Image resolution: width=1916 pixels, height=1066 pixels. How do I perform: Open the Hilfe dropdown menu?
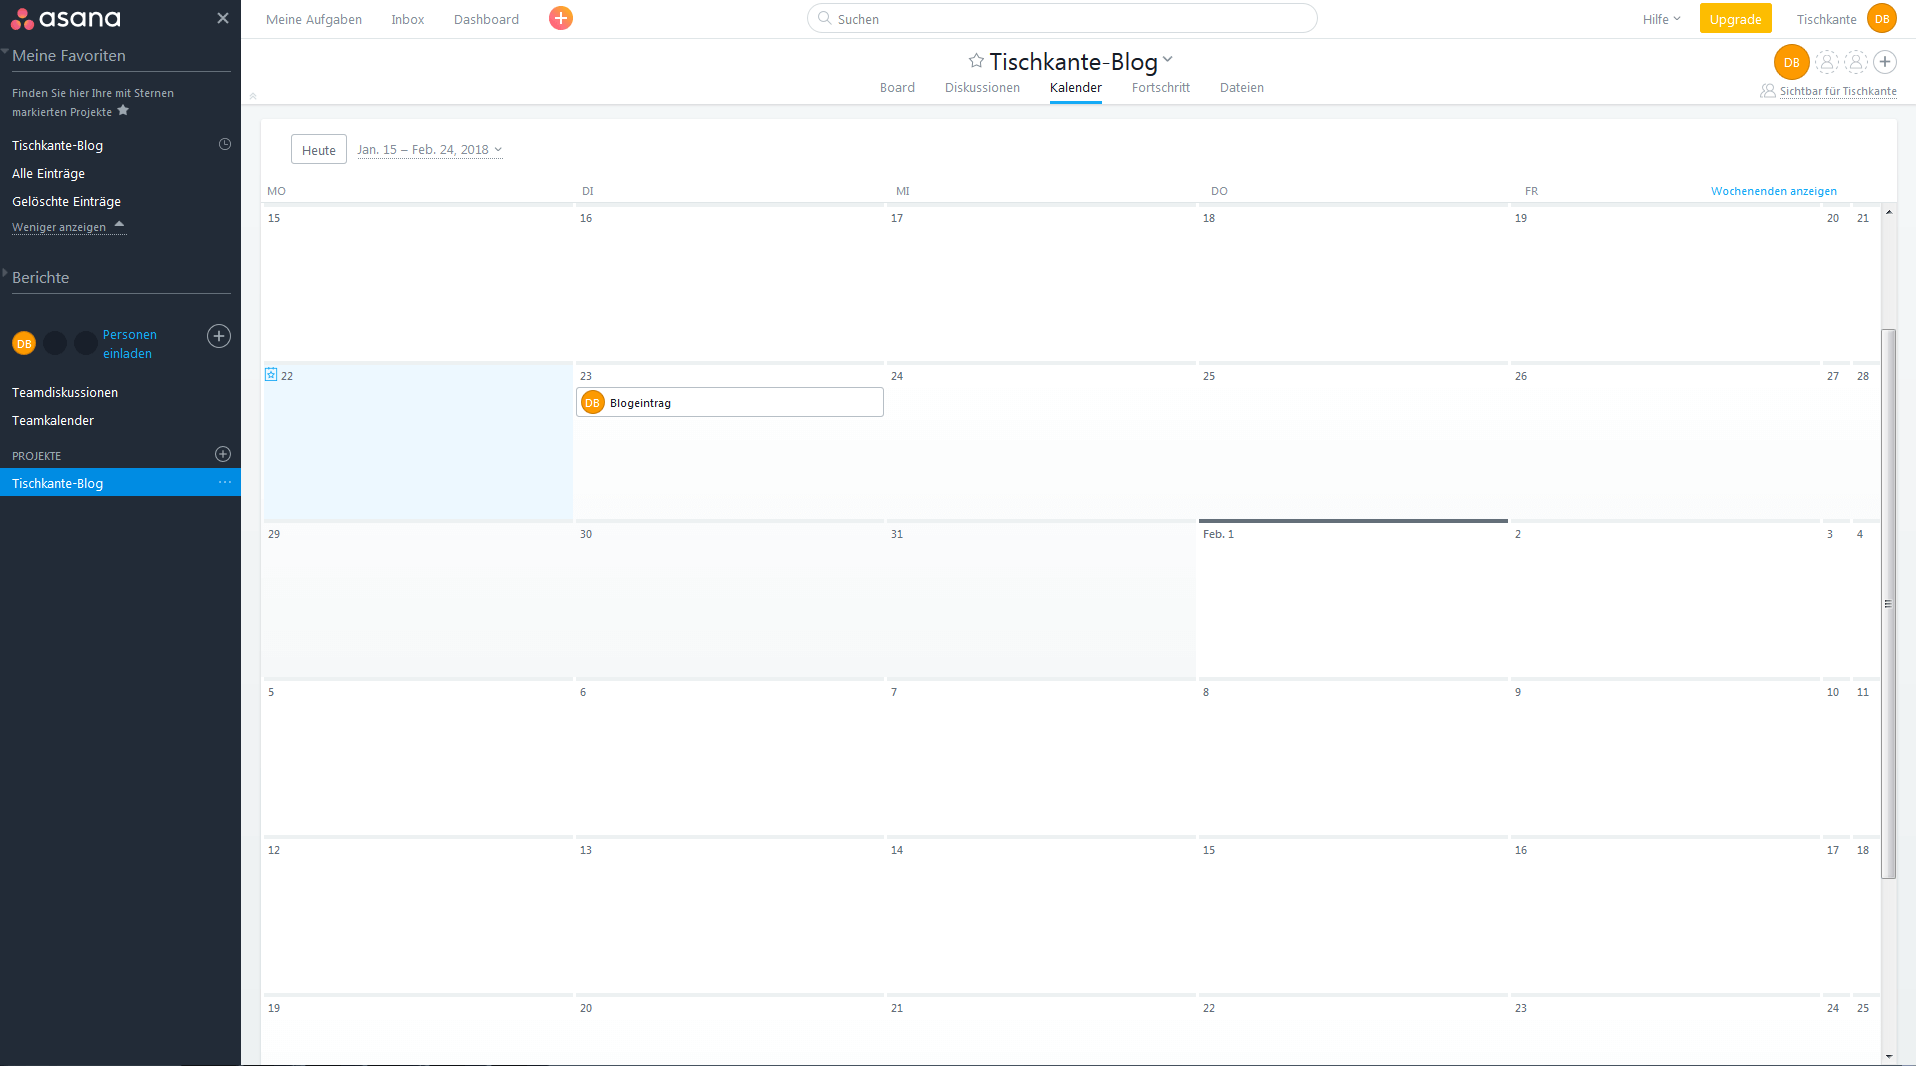(1661, 19)
